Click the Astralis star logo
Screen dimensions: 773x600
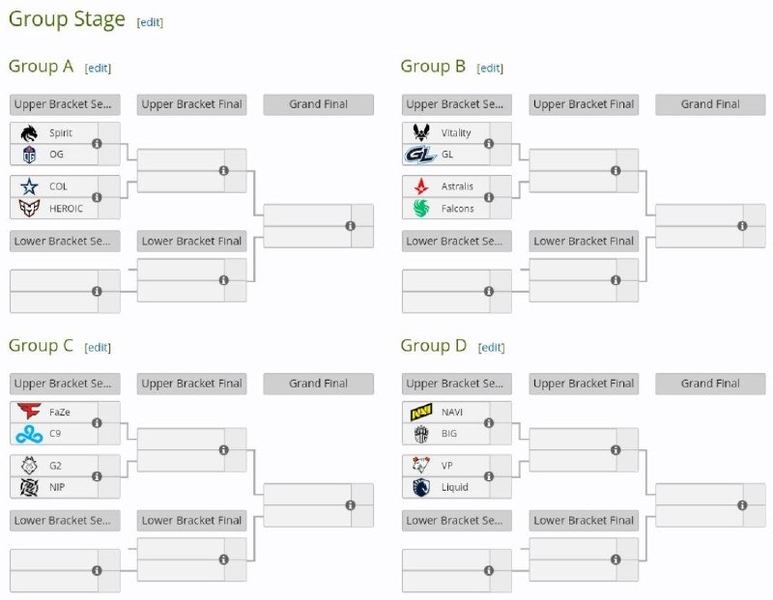420,187
